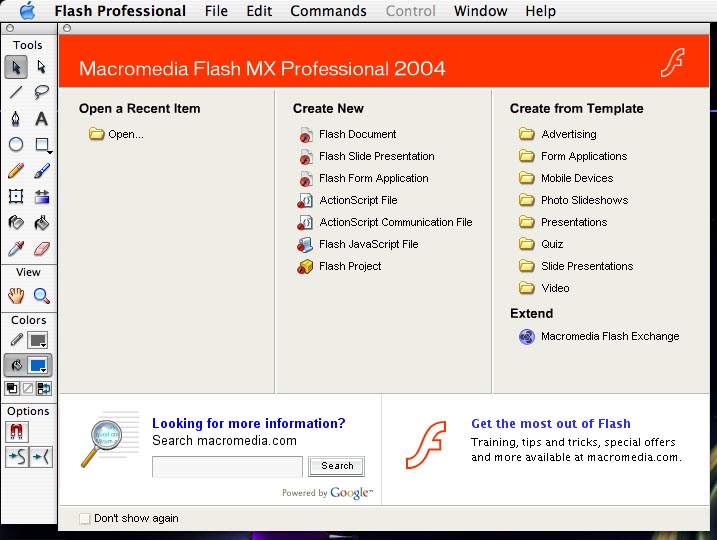Image resolution: width=717 pixels, height=540 pixels.
Task: Select the Eraser tool
Action: click(x=42, y=249)
